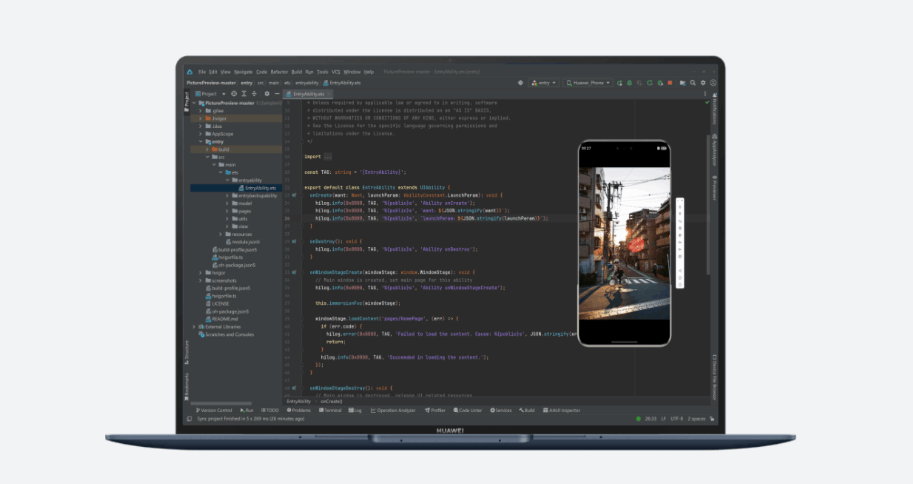Click the Project Structure folder icon in toolbar
The width and height of the screenshot is (913, 484).
tap(682, 83)
